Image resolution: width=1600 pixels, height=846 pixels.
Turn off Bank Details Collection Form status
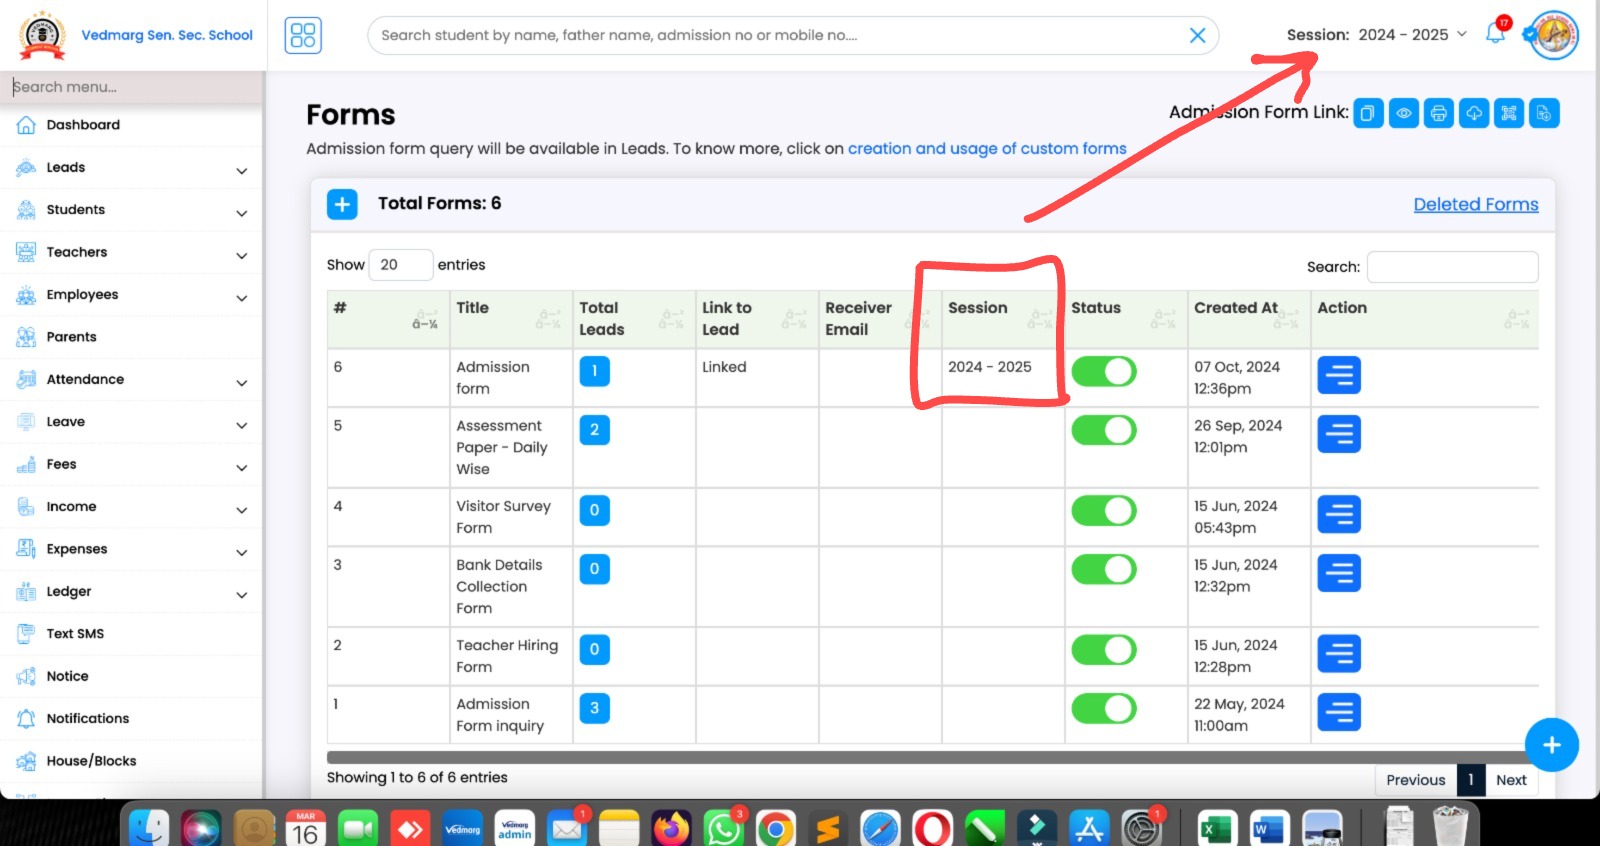pyautogui.click(x=1103, y=569)
